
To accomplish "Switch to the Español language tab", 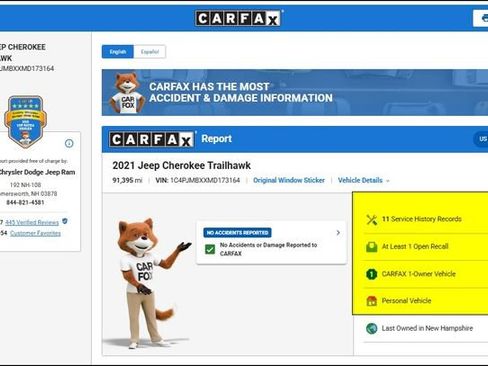I will coord(150,52).
